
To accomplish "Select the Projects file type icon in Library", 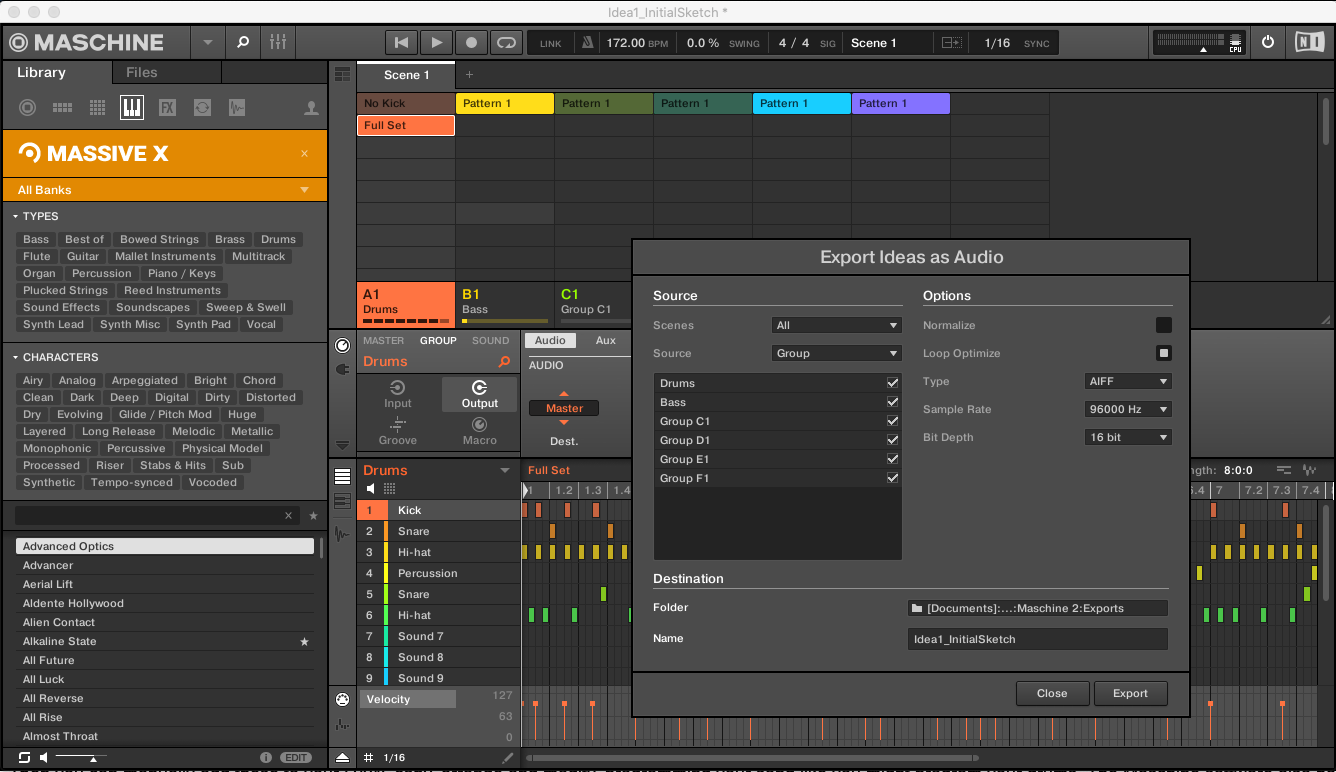I will (x=27, y=107).
